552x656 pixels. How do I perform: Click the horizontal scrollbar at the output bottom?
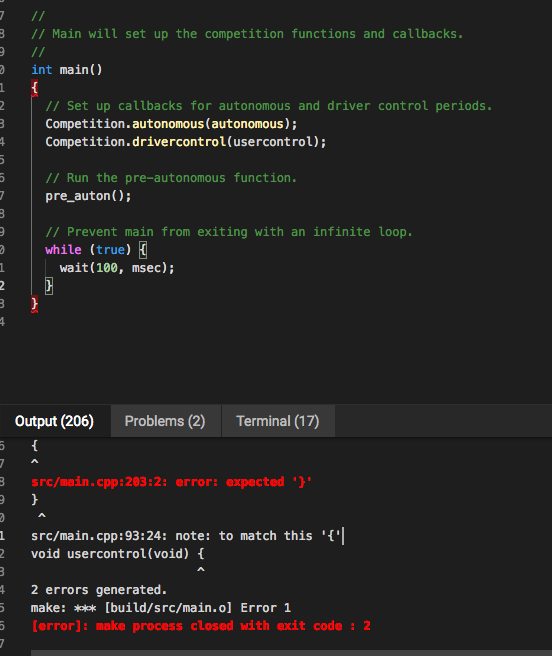(x=291, y=653)
